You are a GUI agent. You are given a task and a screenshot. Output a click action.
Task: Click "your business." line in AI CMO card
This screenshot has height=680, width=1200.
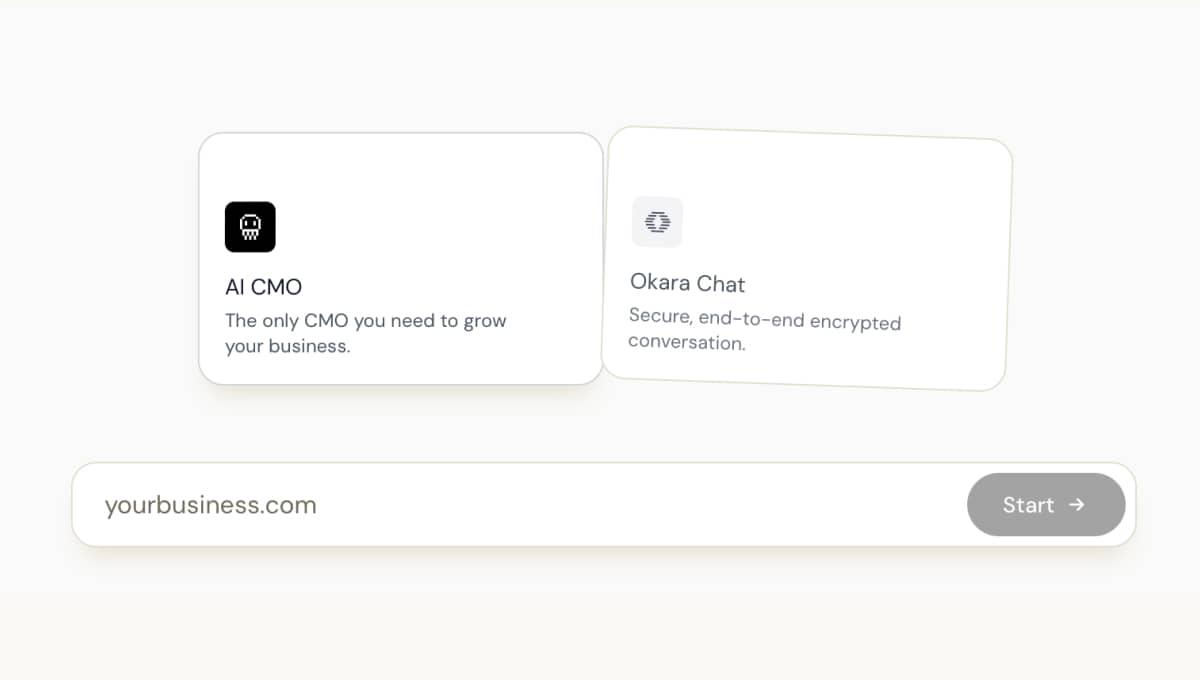pos(287,347)
